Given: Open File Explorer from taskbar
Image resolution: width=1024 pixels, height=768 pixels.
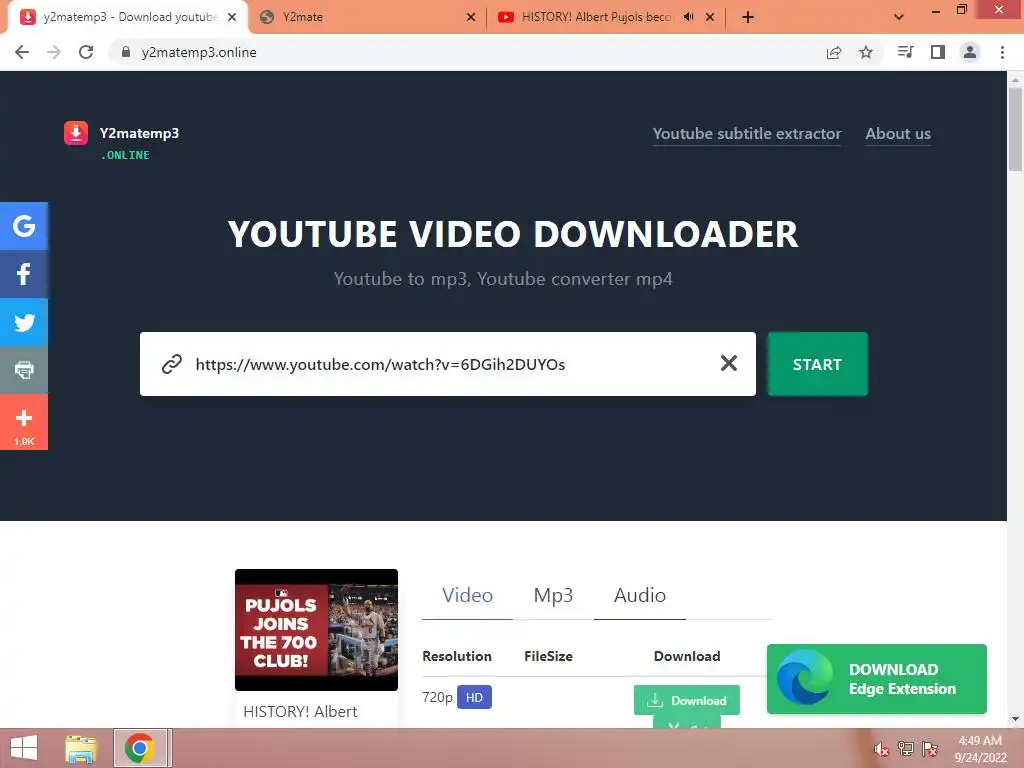Looking at the screenshot, I should [x=81, y=748].
